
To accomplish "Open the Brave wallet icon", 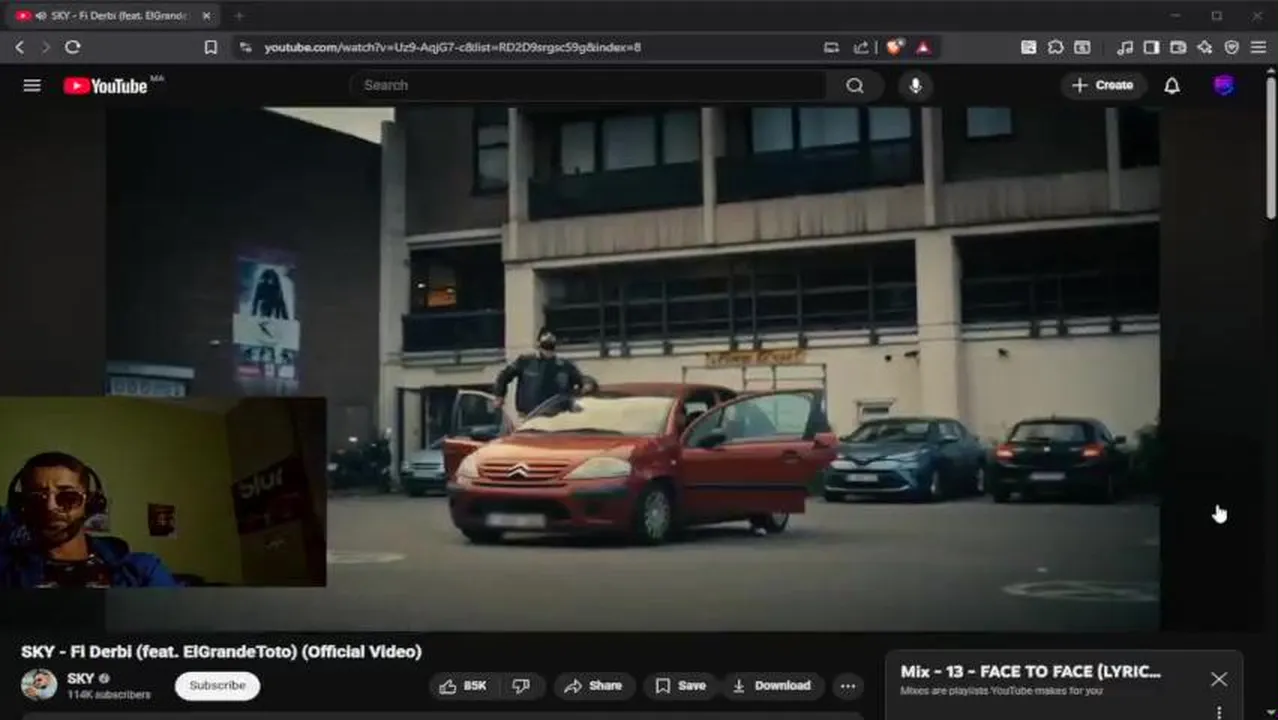I will (1178, 47).
